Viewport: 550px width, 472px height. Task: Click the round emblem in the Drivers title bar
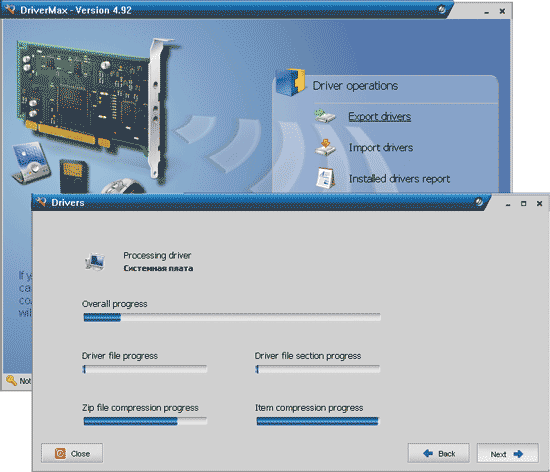point(479,202)
